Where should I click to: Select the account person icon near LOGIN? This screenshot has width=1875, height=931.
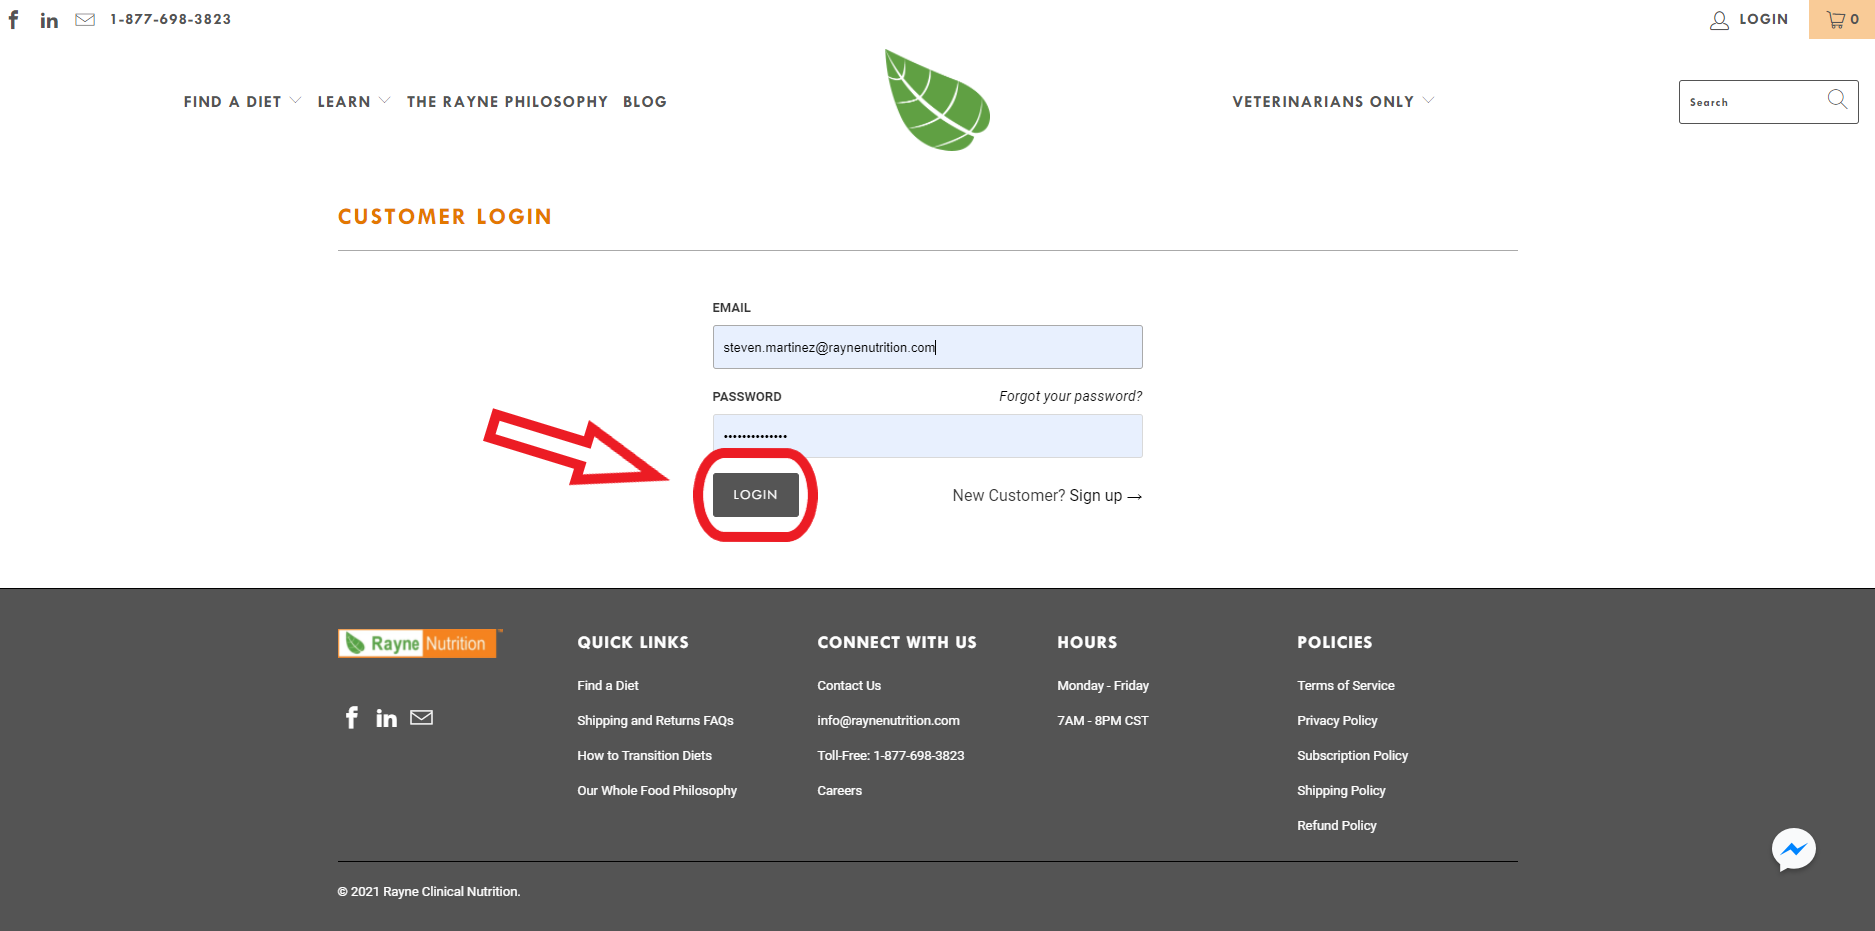coord(1717,19)
